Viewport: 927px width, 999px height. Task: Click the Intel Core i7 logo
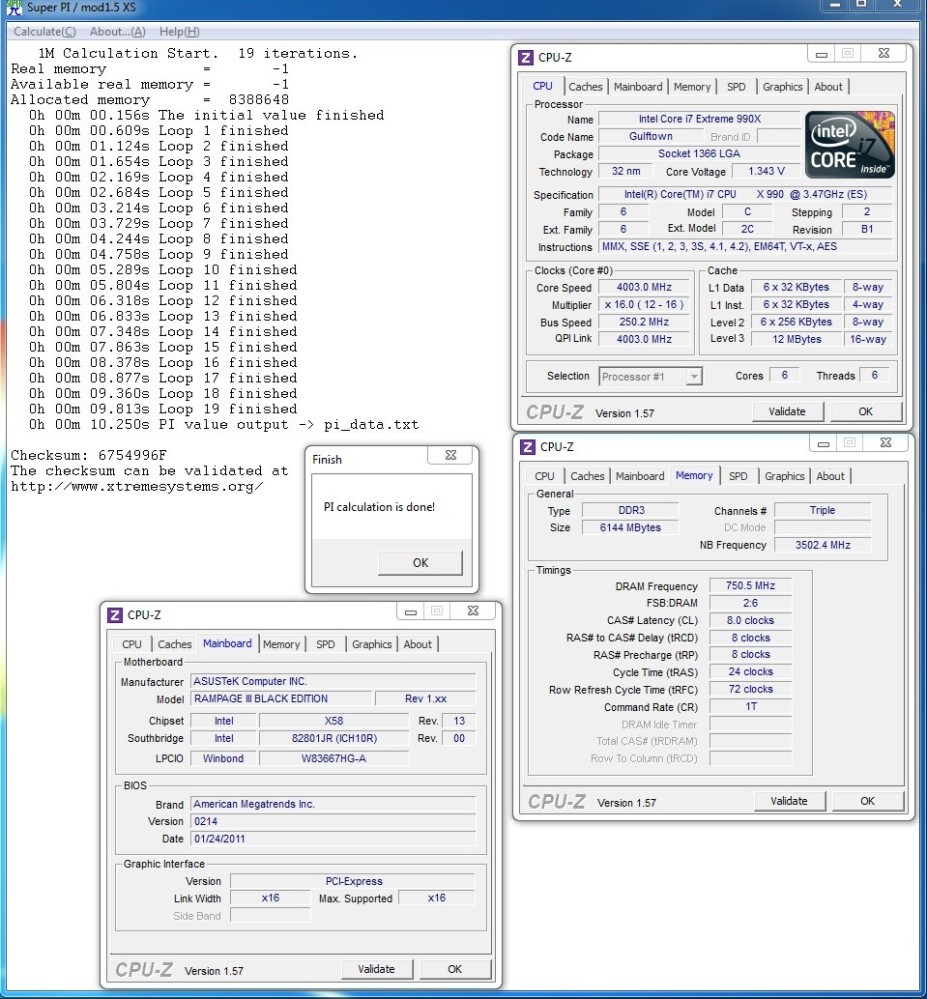coord(849,144)
